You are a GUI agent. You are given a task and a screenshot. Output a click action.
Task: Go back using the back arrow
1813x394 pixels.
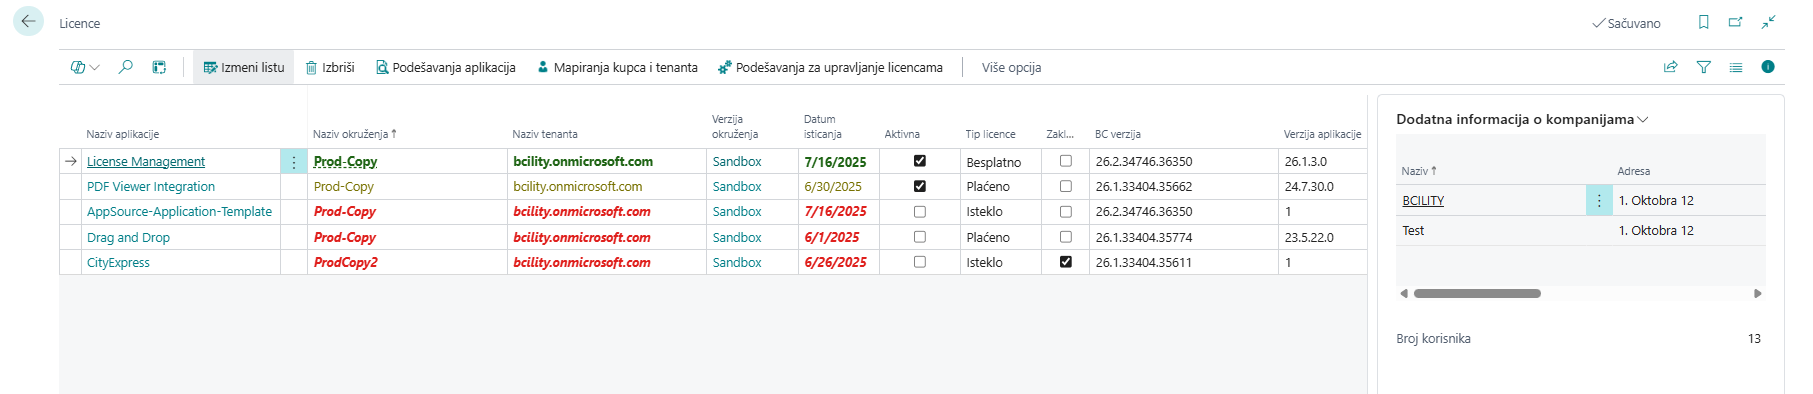pyautogui.click(x=28, y=21)
